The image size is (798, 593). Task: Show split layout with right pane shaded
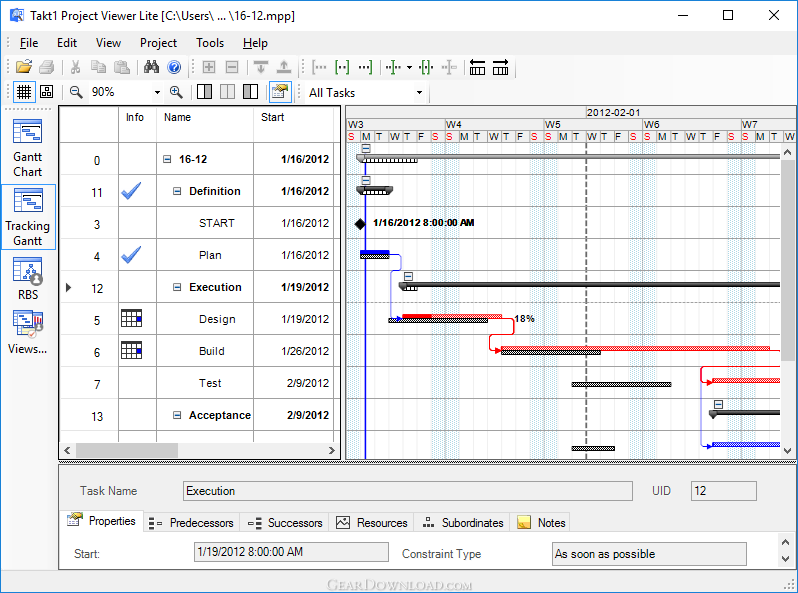[205, 92]
